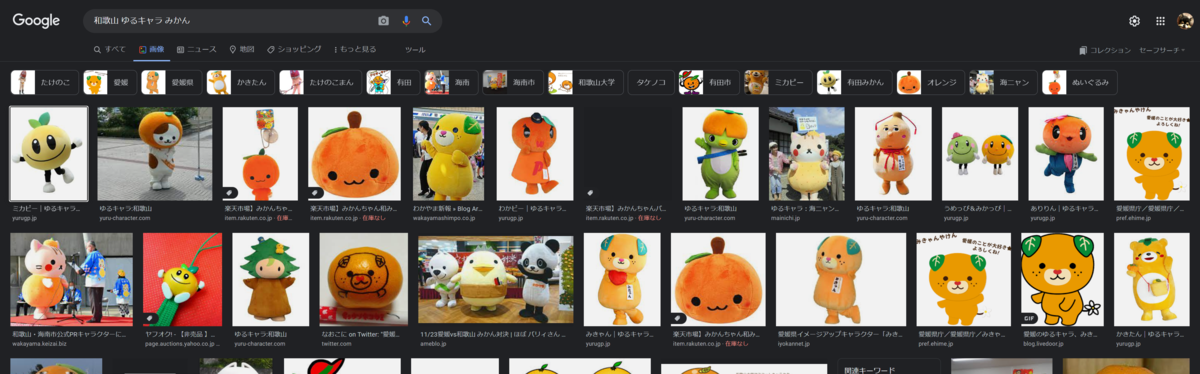Filter by 海南市 chip
The width and height of the screenshot is (1200, 374).
[x=512, y=82]
